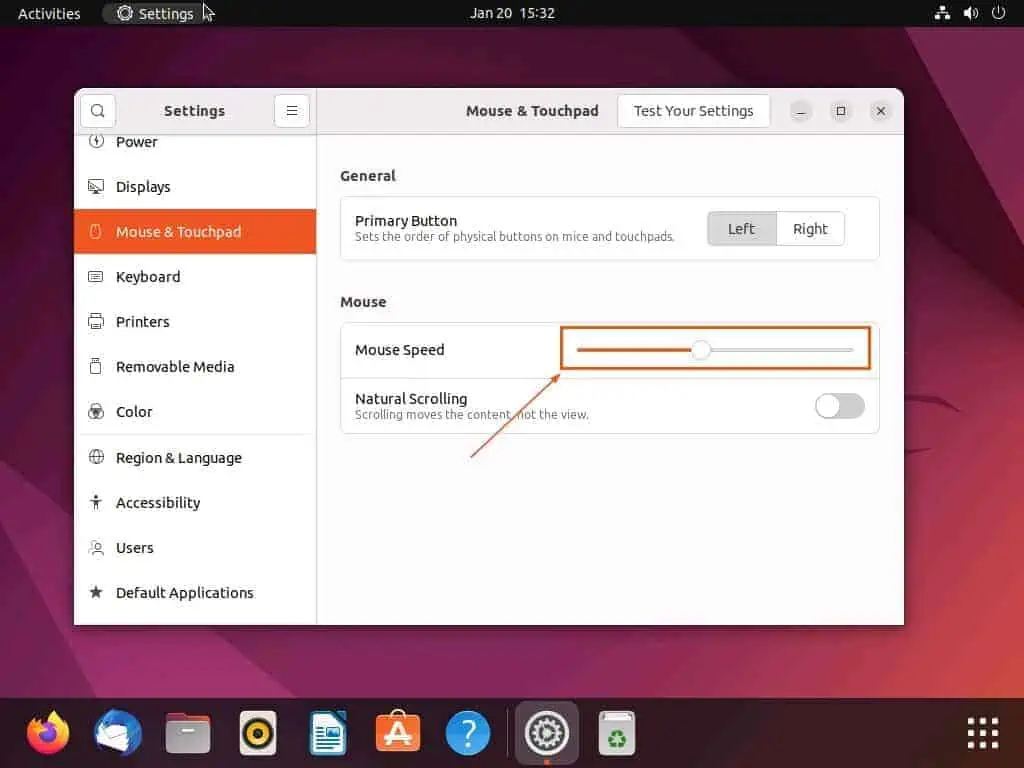Select Keyboard in the Settings sidebar
Viewport: 1024px width, 768px height.
click(148, 276)
